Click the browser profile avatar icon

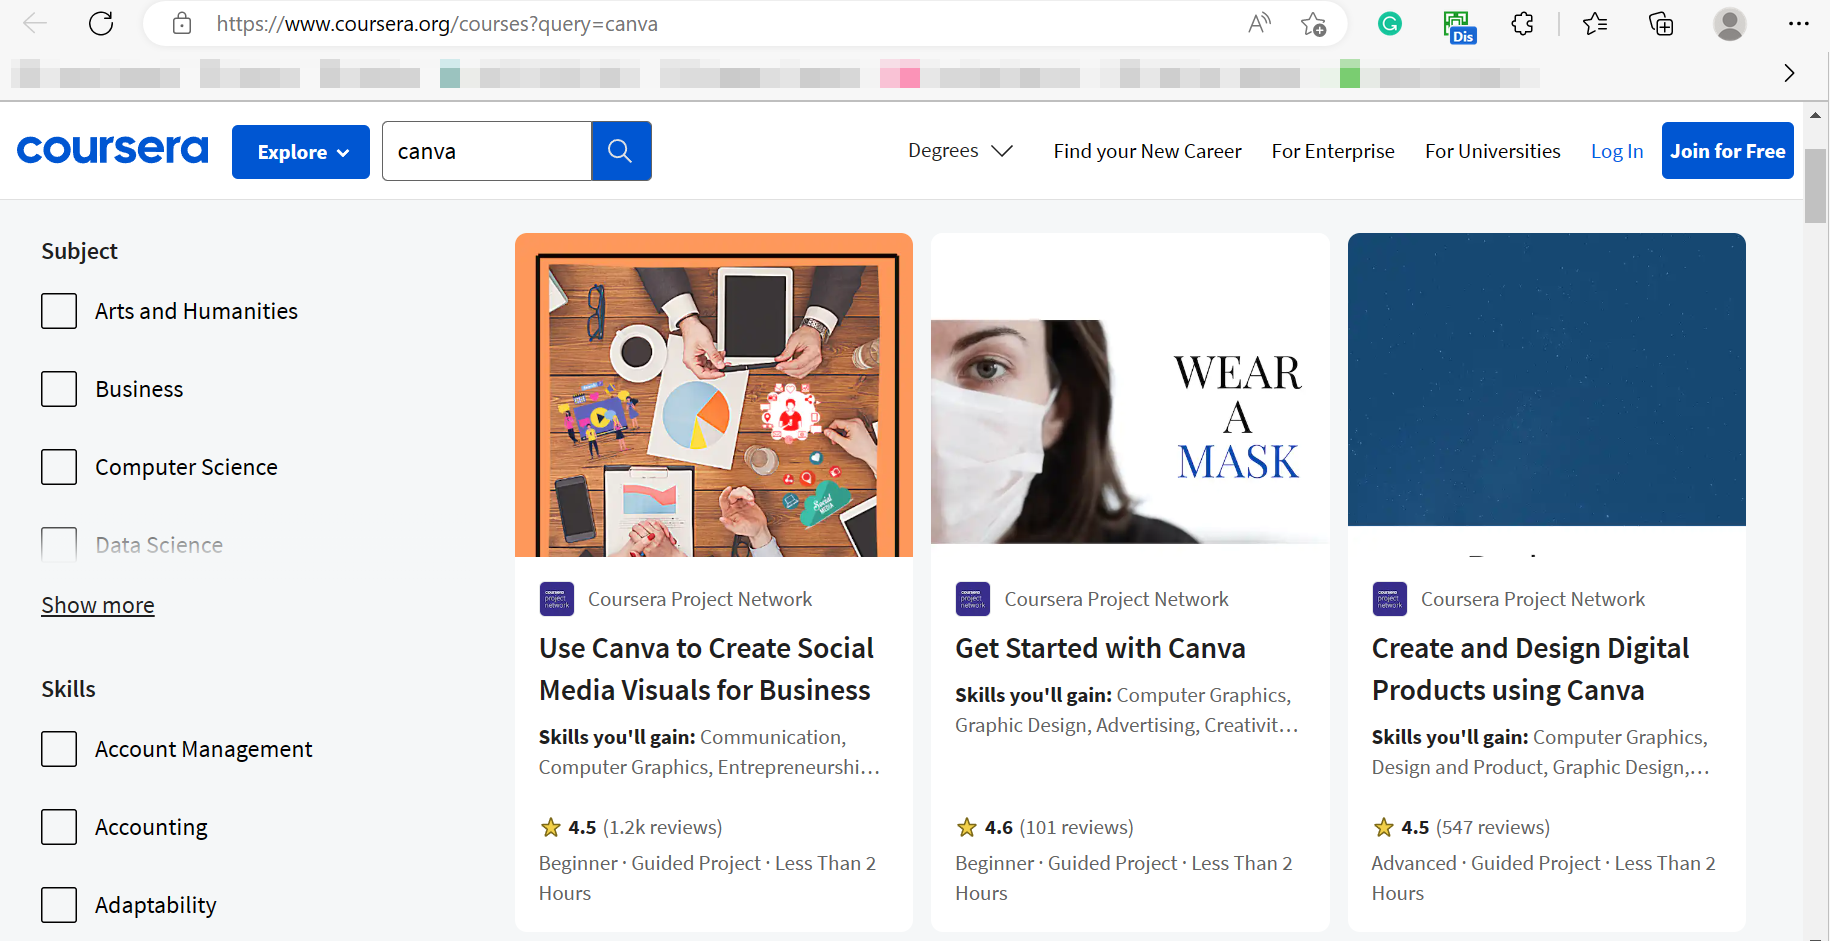[x=1729, y=24]
